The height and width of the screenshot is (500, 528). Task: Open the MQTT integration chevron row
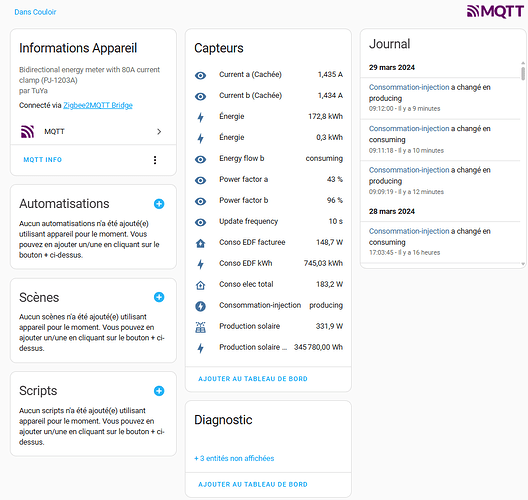[93, 131]
